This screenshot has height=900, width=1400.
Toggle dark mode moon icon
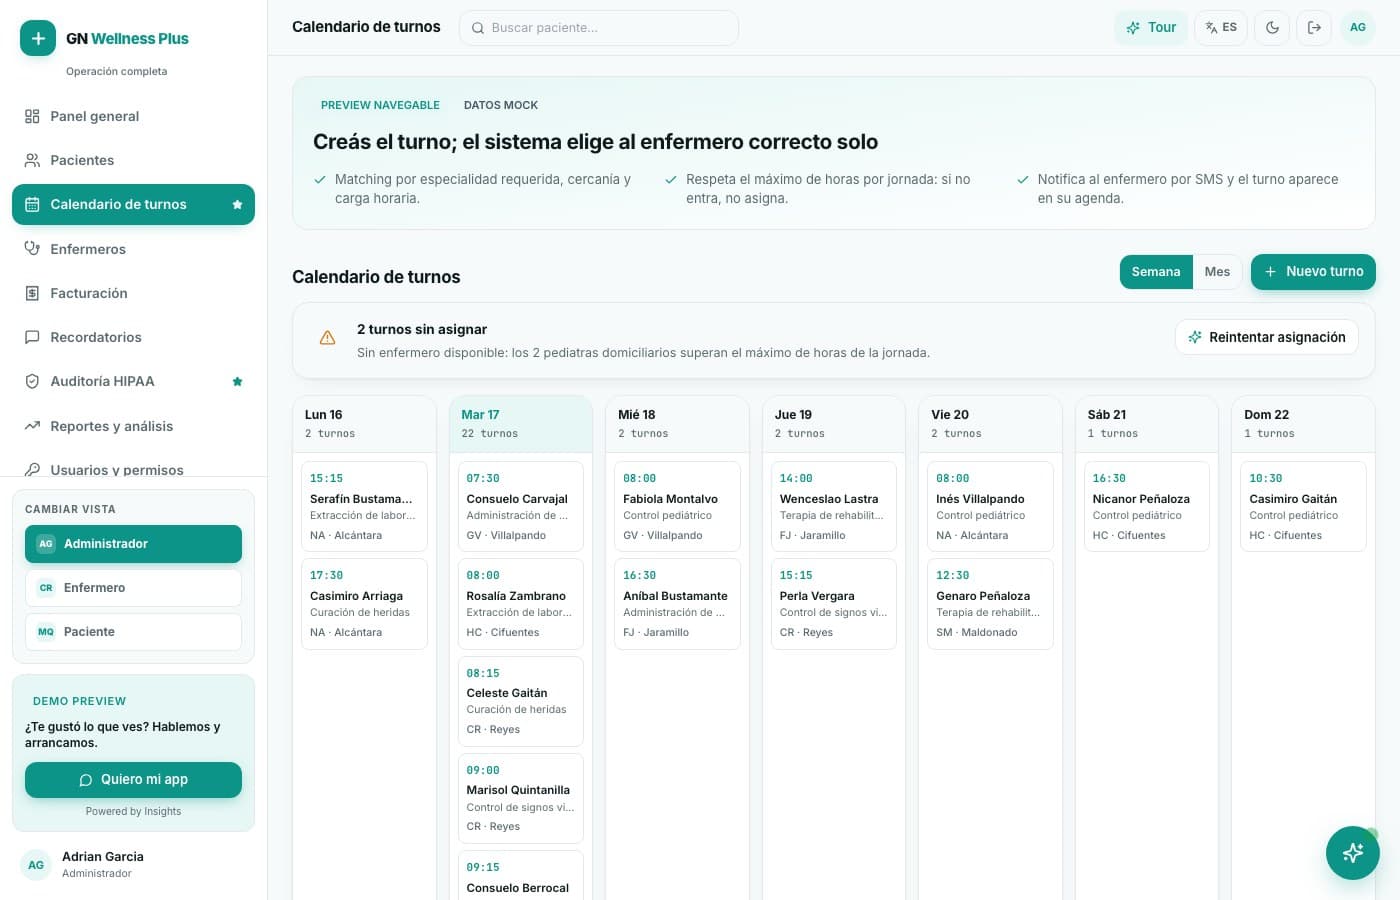coord(1272,28)
